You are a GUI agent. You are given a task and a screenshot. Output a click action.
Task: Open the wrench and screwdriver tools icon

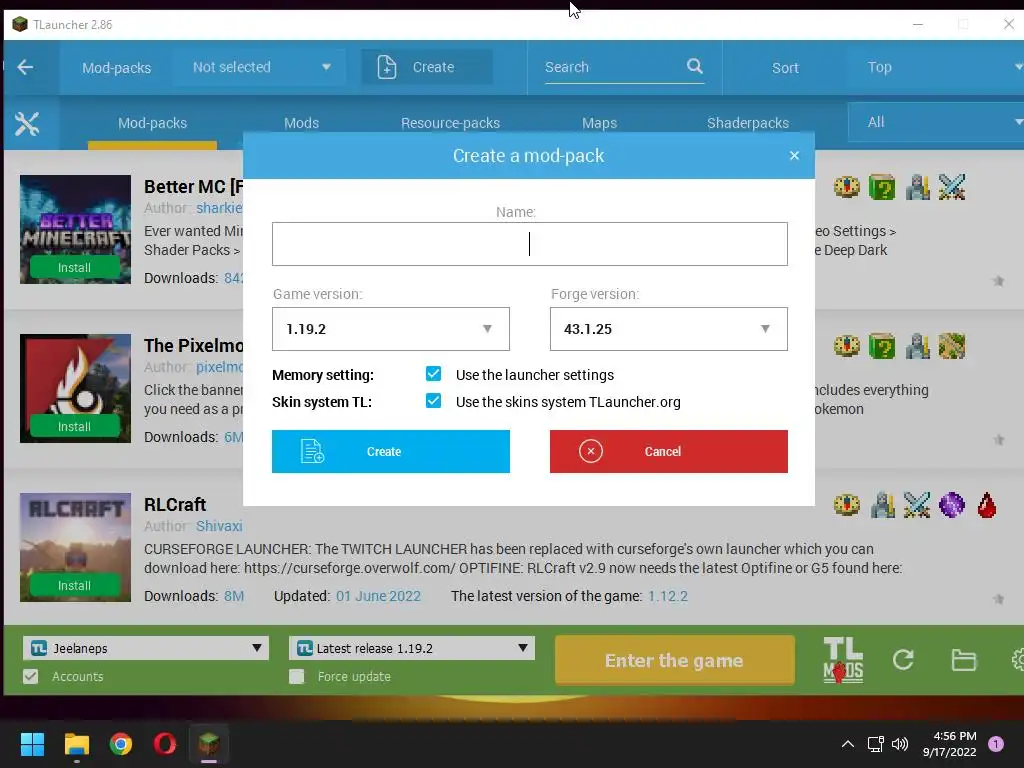(x=27, y=123)
